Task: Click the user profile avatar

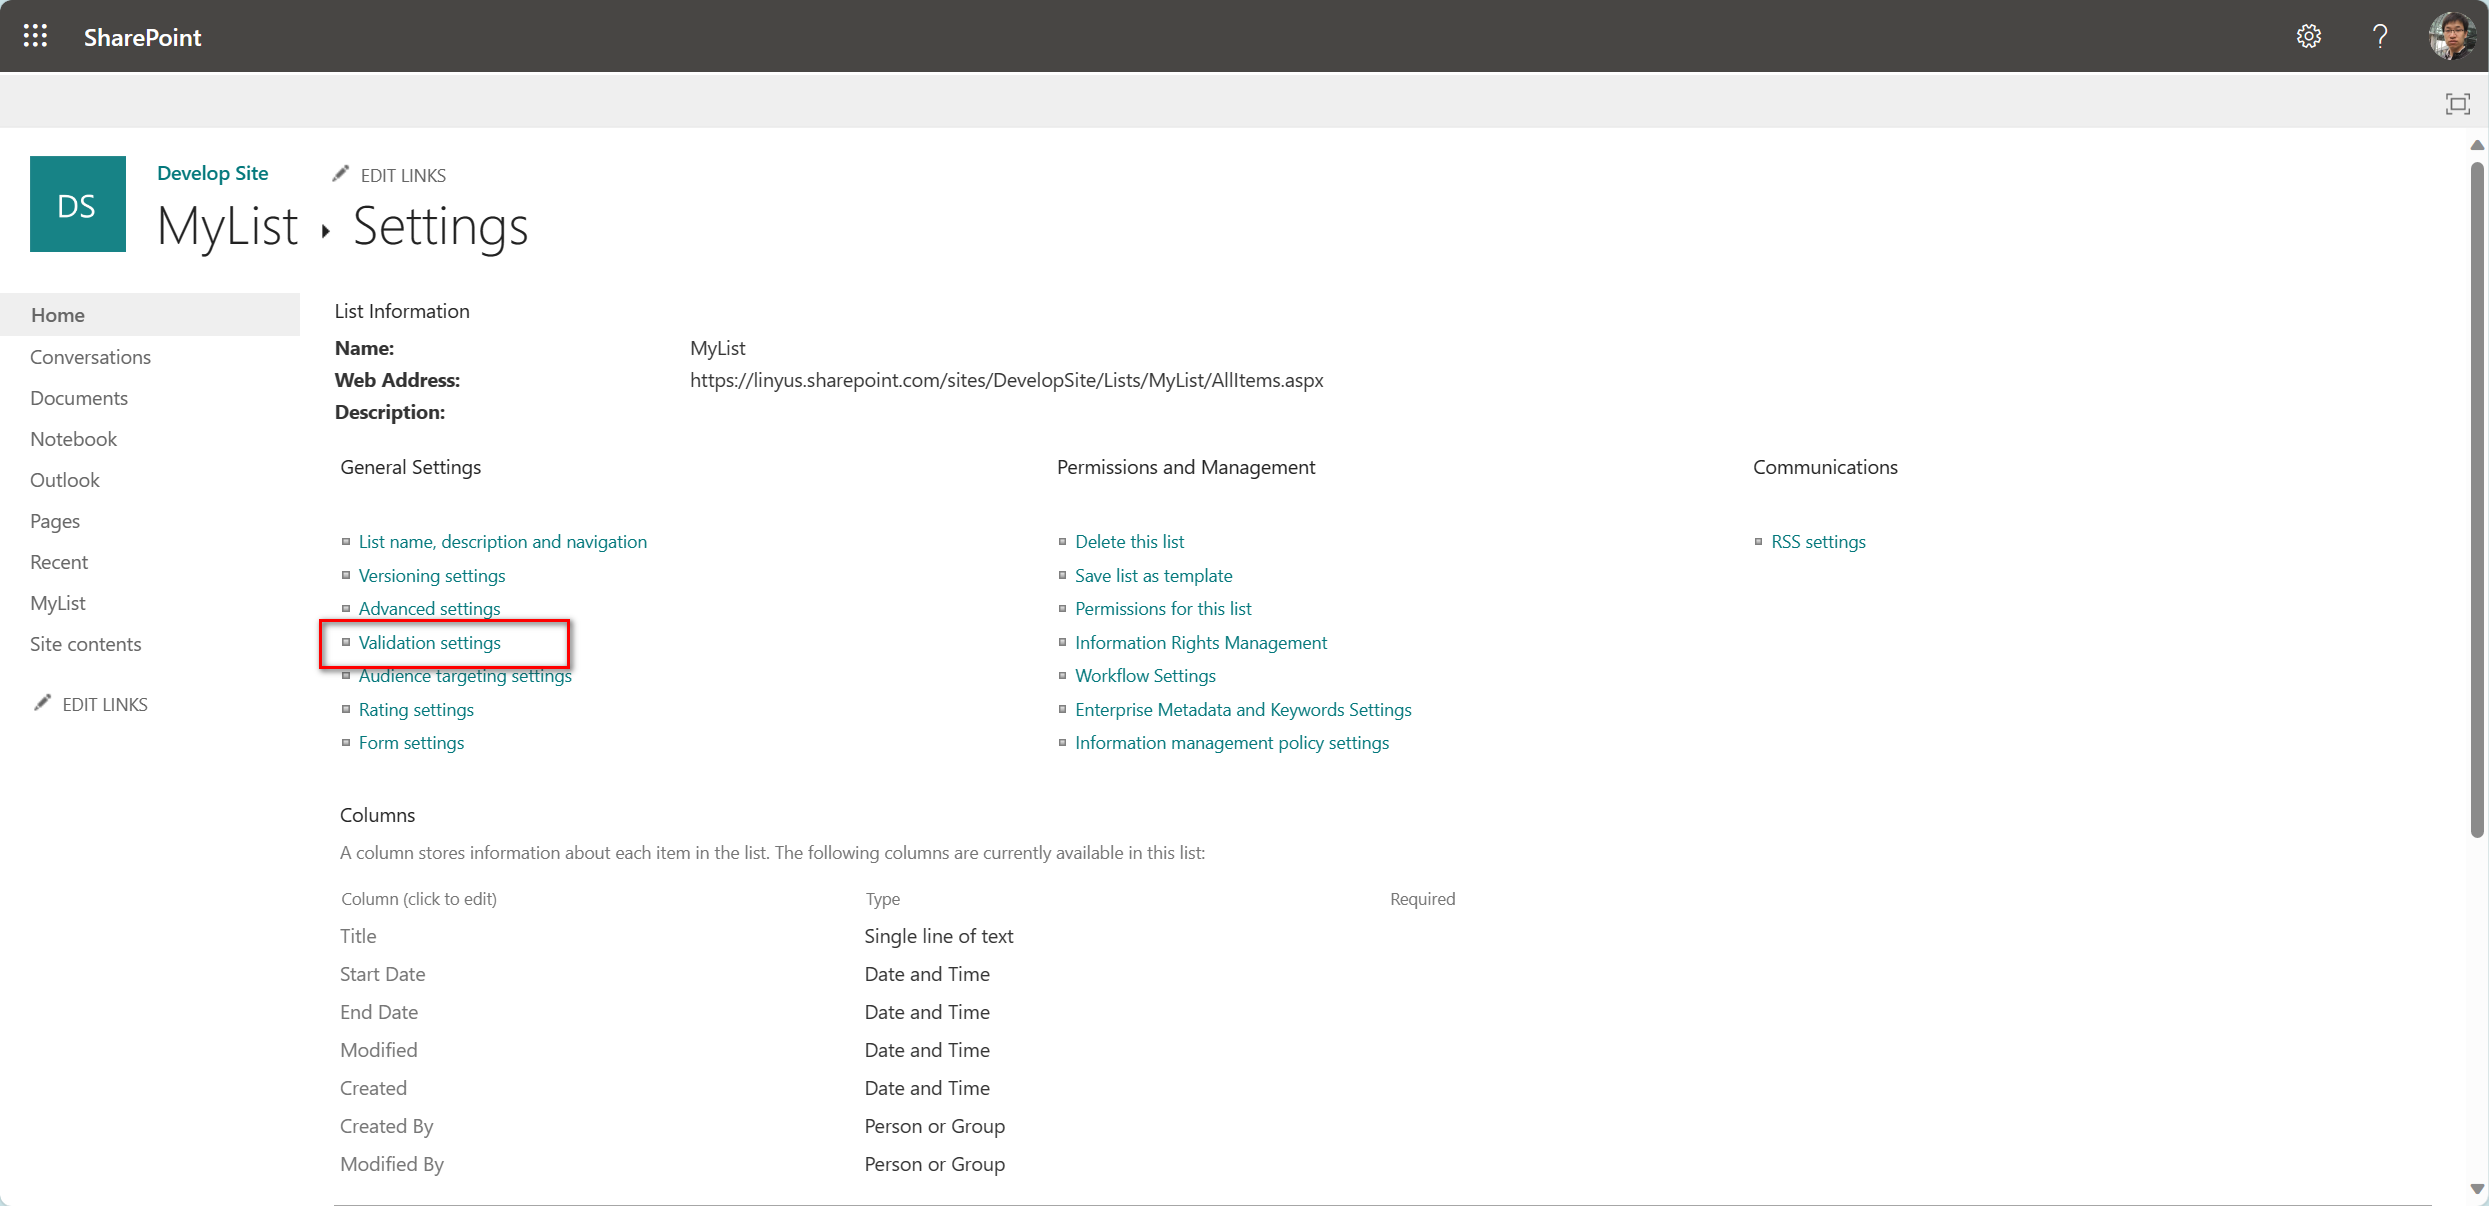Action: point(2452,36)
